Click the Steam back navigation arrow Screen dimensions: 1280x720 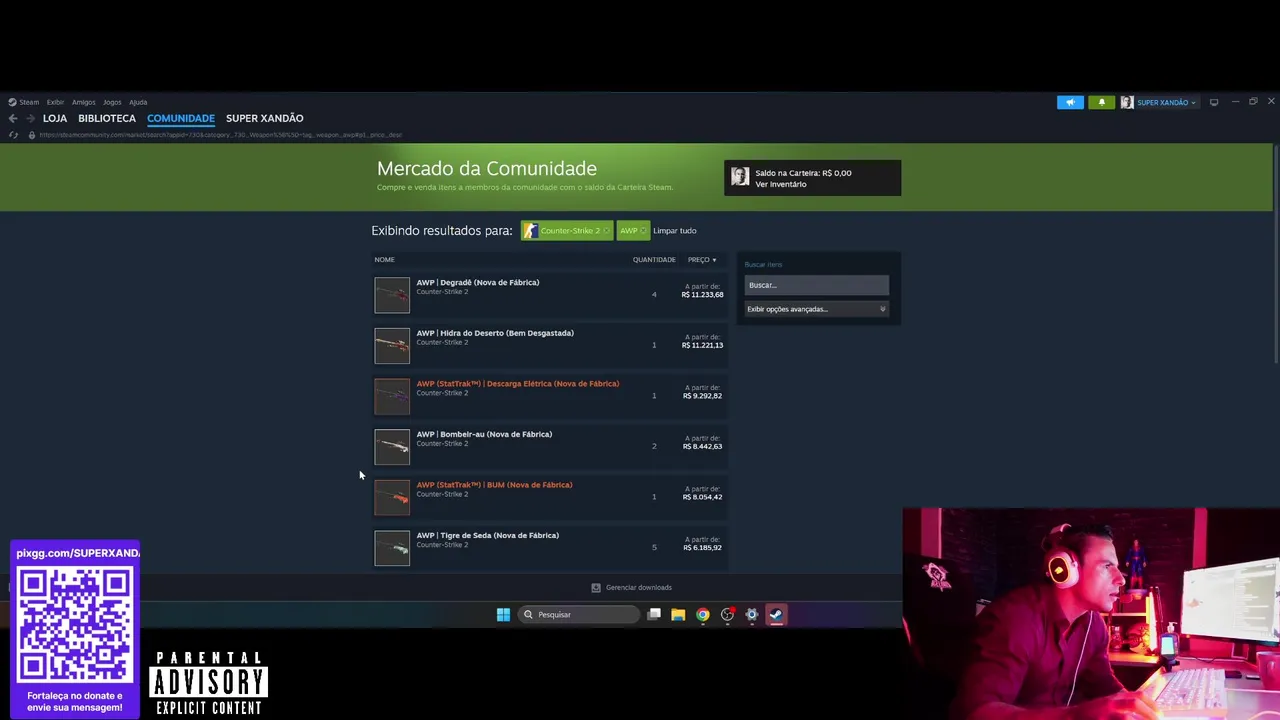pos(13,118)
